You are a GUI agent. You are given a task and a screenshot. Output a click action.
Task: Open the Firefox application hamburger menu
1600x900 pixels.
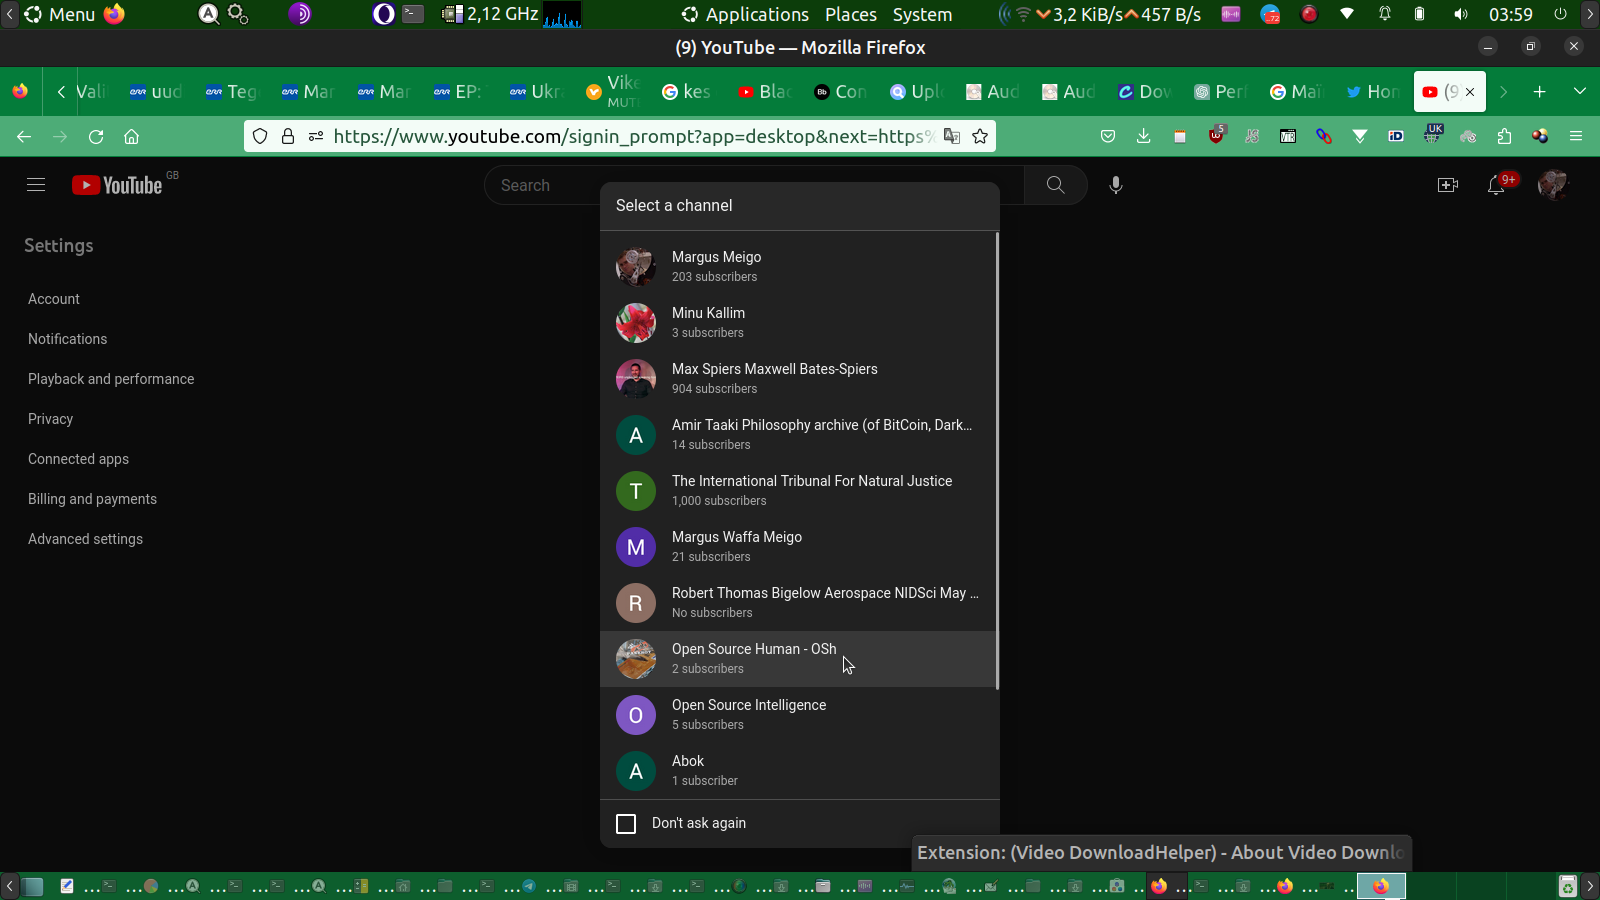(1576, 137)
